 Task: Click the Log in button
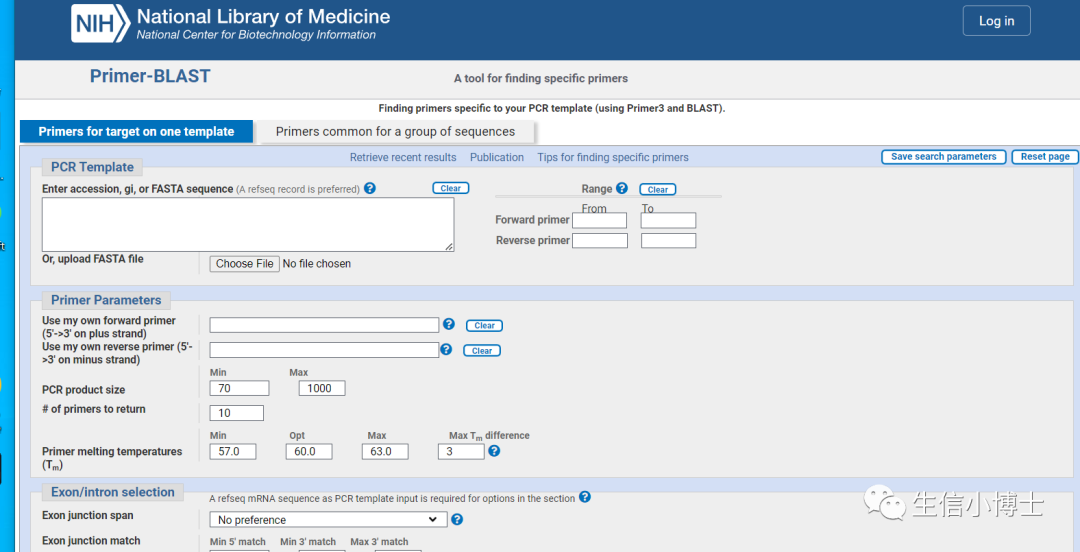point(997,21)
